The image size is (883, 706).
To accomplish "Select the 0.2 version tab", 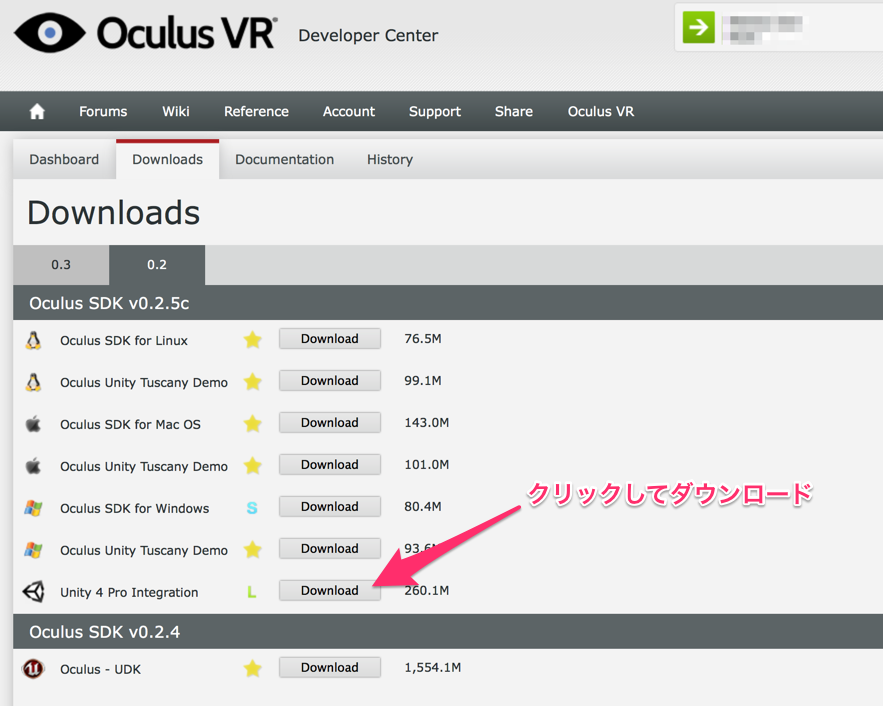I will click(157, 265).
